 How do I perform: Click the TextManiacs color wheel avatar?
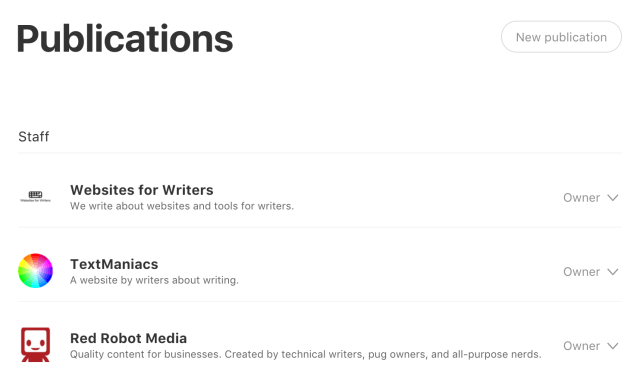pyautogui.click(x=36, y=271)
